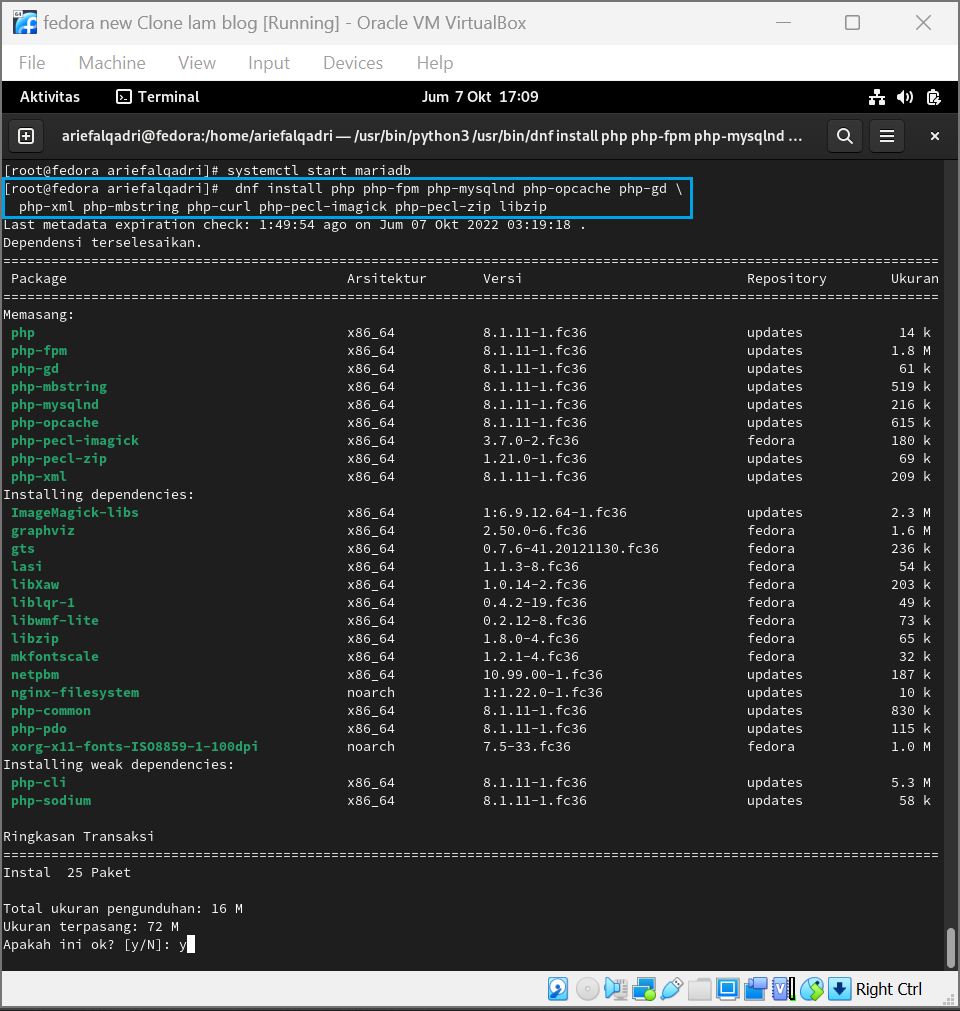Open the VirtualBox View menu

pyautogui.click(x=197, y=63)
